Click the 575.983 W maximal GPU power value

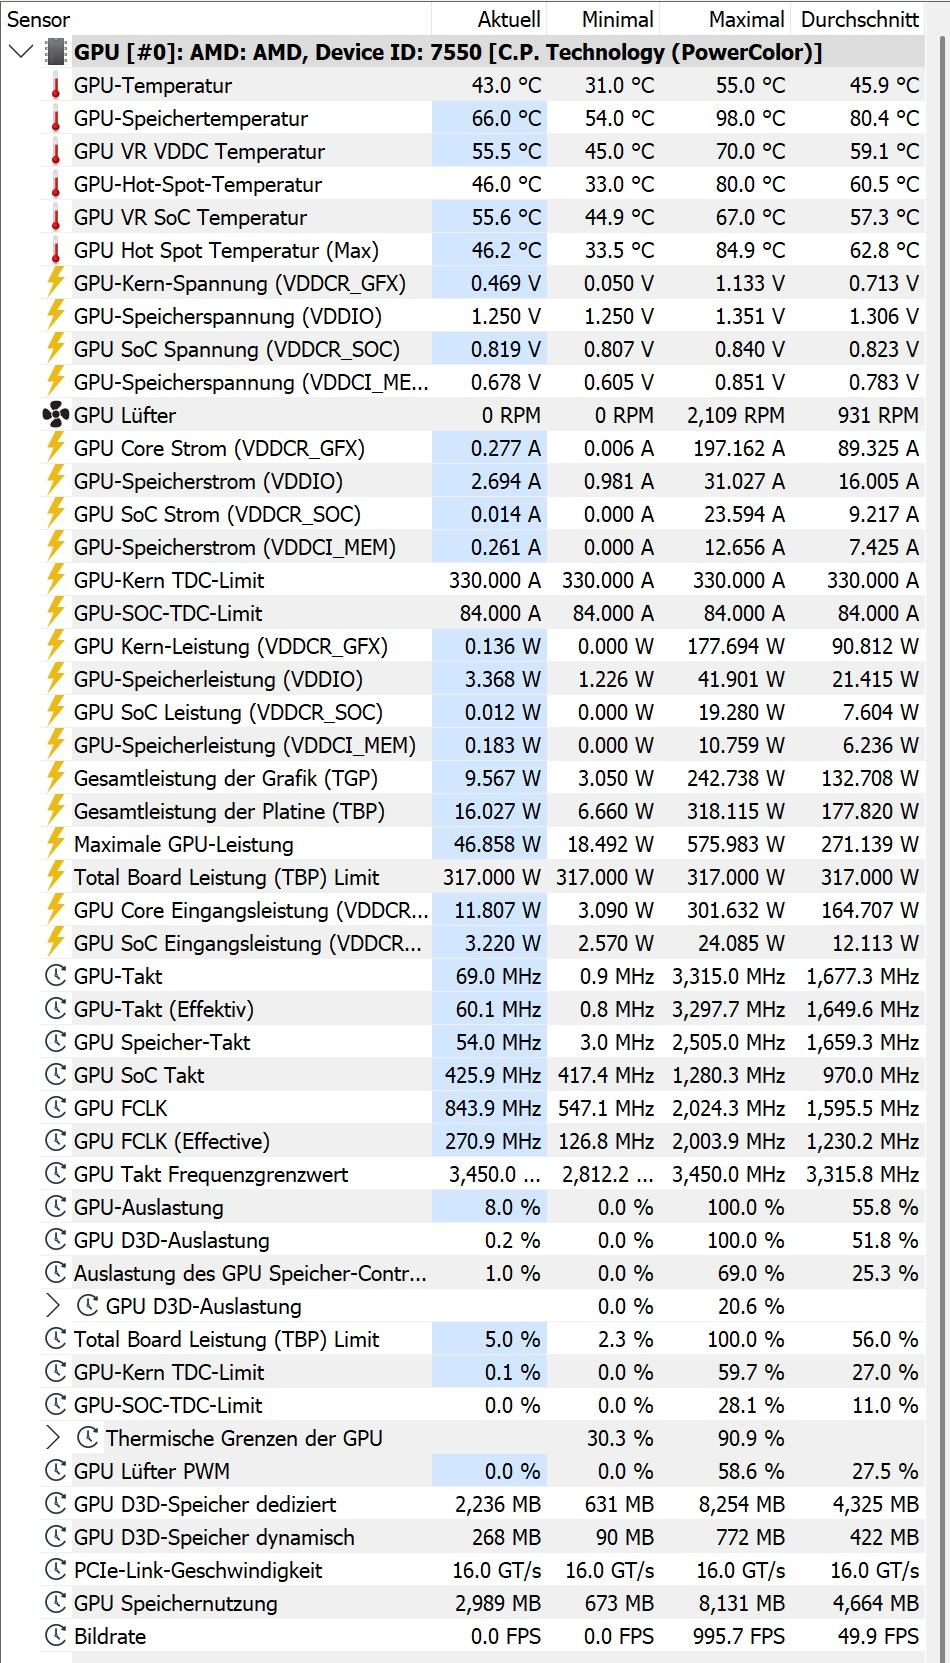pyautogui.click(x=736, y=844)
